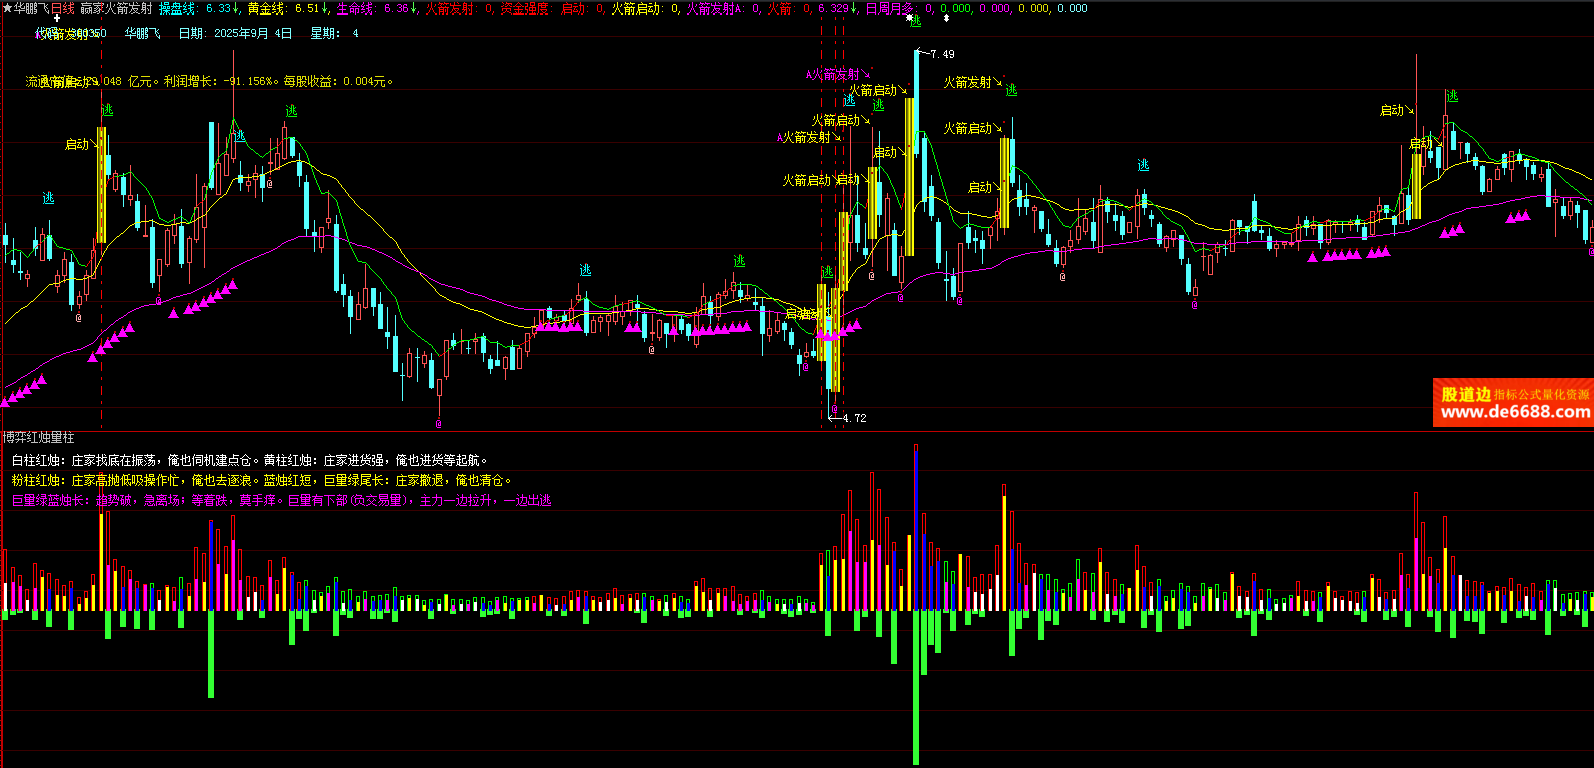This screenshot has height=768, width=1594.
Task: Open the 赢家火箭发射 indicator name
Action: pos(116,8)
